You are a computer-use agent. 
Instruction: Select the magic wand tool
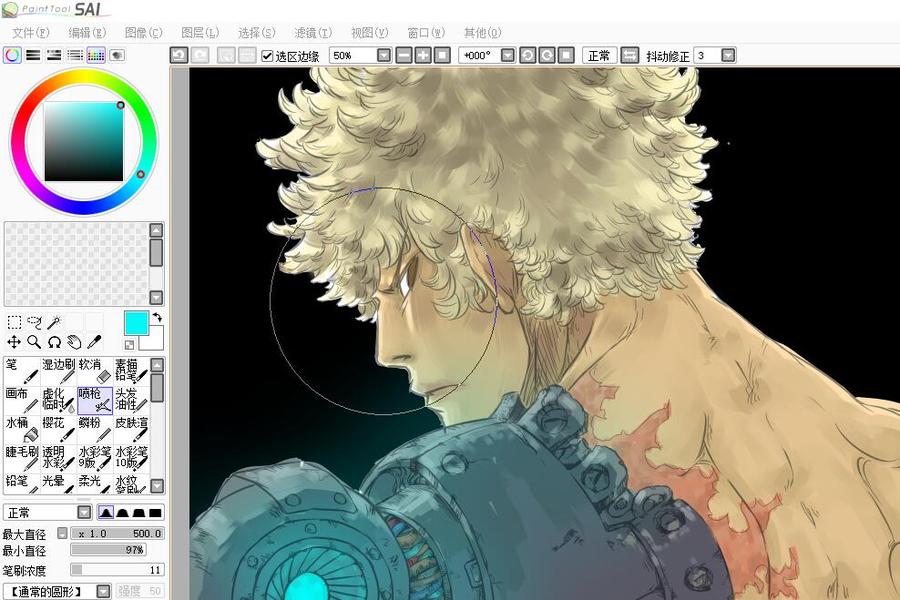pyautogui.click(x=54, y=322)
